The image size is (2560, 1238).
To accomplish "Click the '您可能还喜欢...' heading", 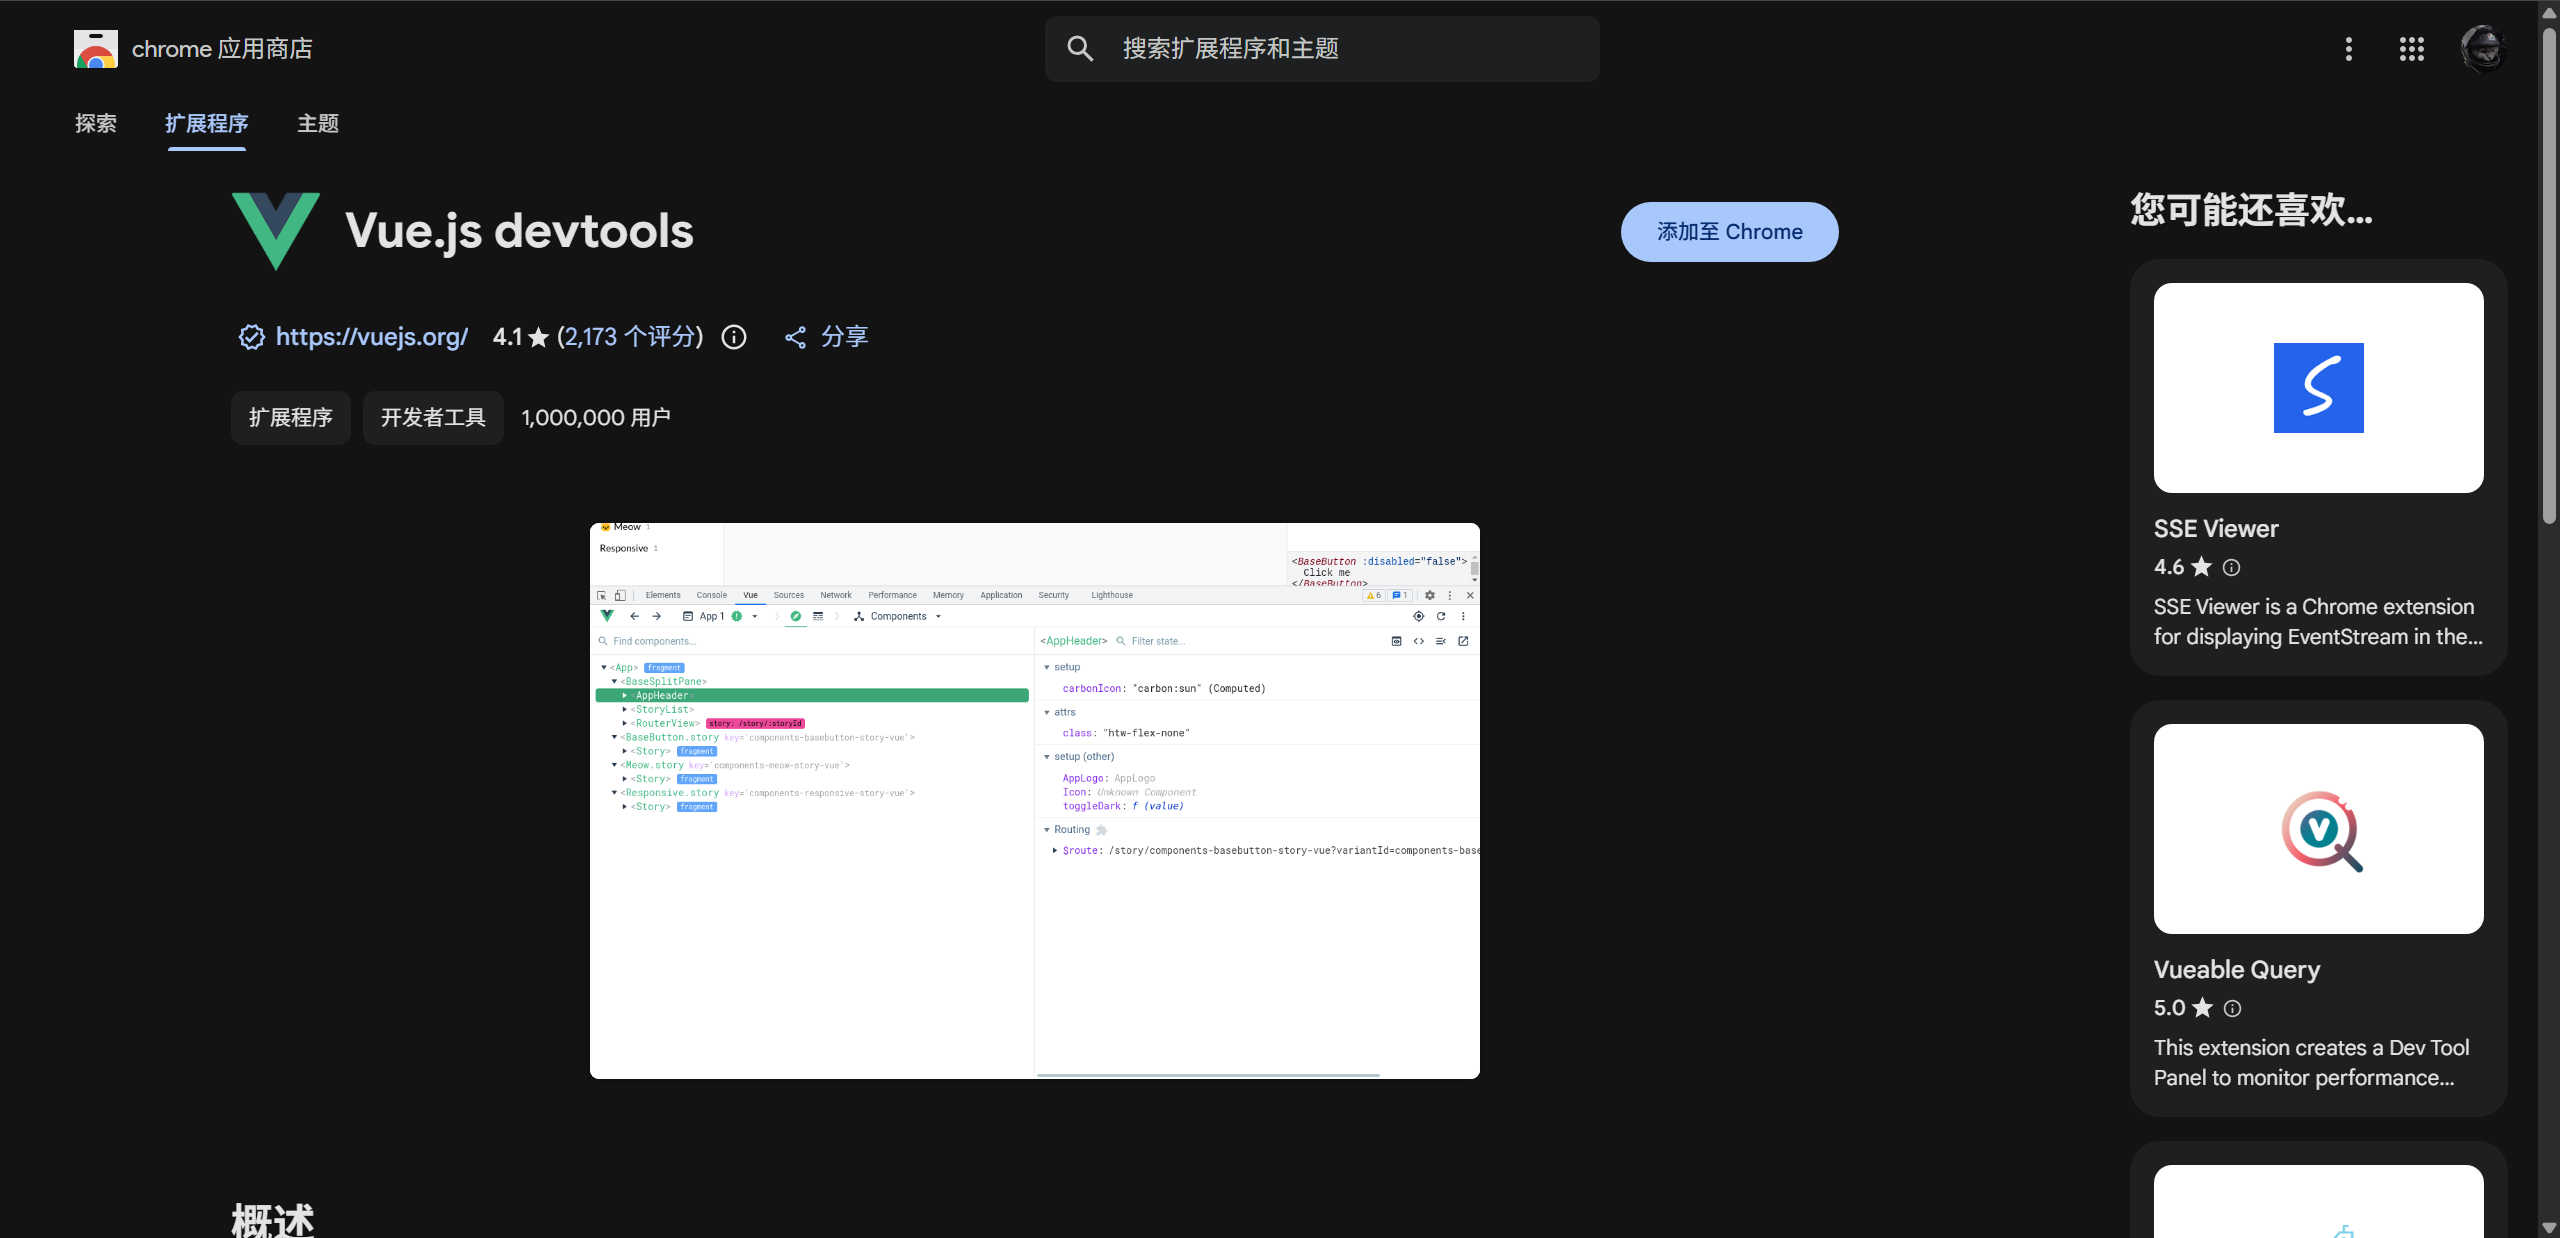I will (2251, 210).
